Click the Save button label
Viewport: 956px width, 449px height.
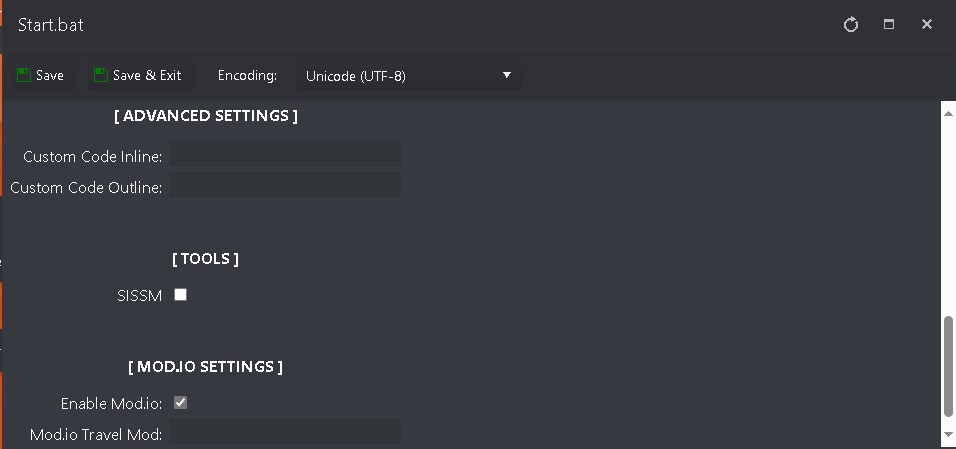(x=49, y=75)
